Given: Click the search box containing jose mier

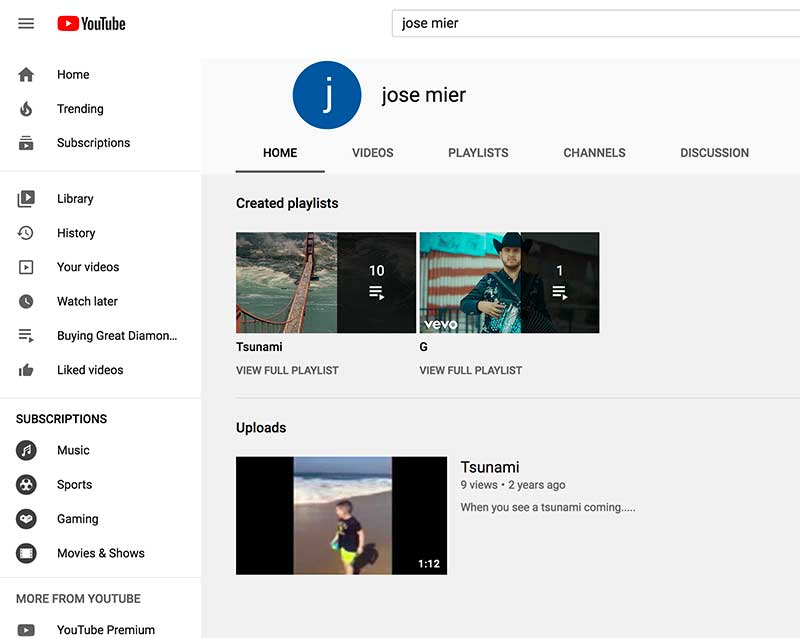Looking at the screenshot, I should click(595, 23).
